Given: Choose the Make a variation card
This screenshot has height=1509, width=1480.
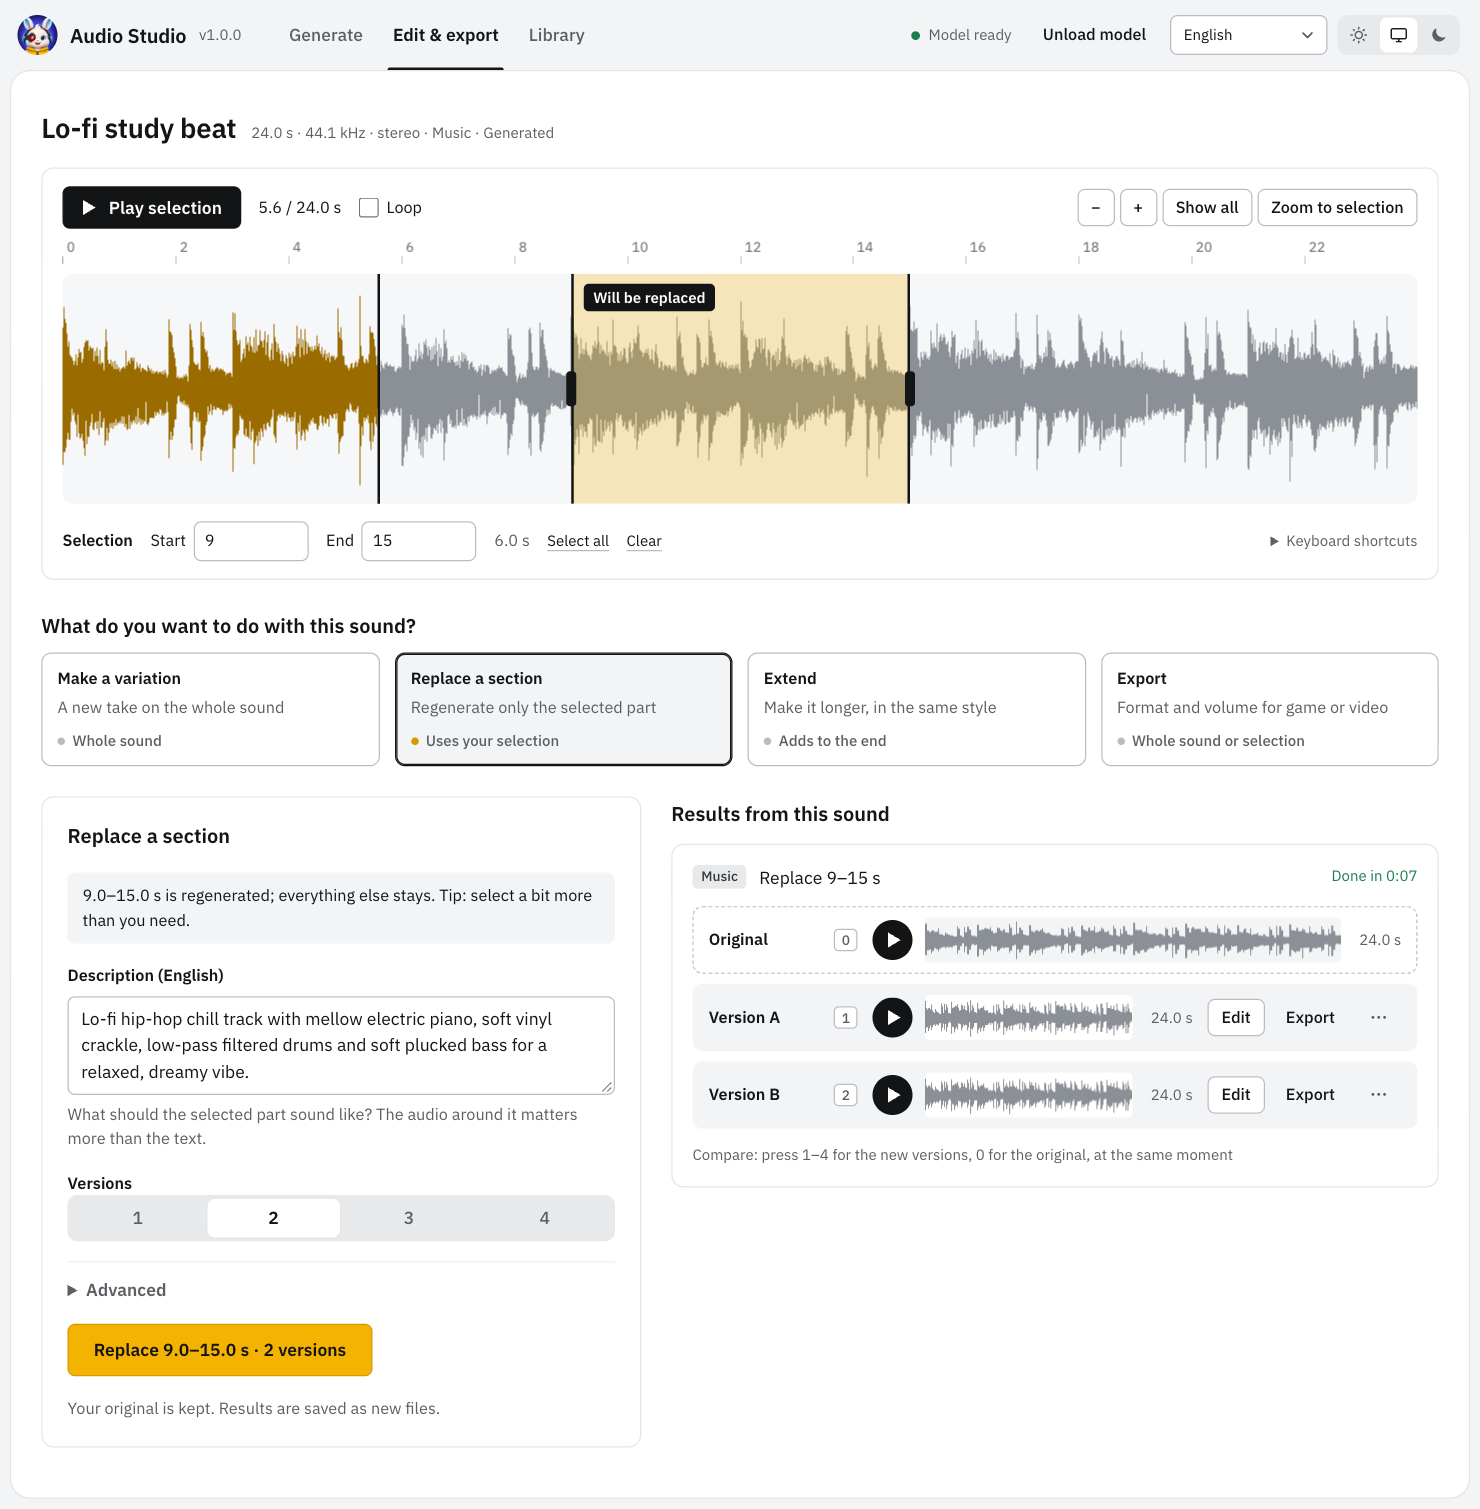Looking at the screenshot, I should 210,709.
